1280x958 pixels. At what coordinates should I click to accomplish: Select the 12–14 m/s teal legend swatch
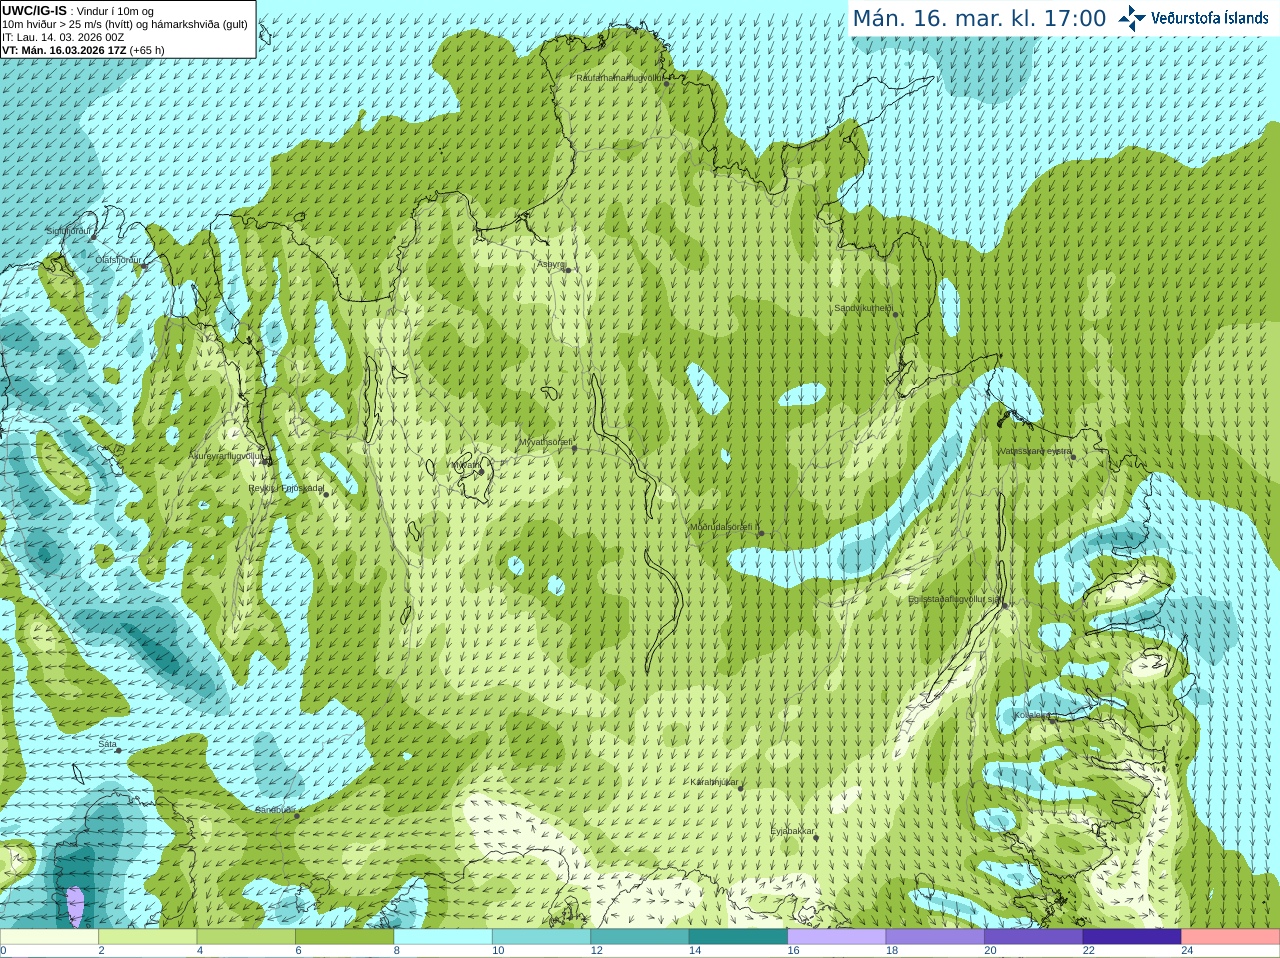[x=640, y=937]
